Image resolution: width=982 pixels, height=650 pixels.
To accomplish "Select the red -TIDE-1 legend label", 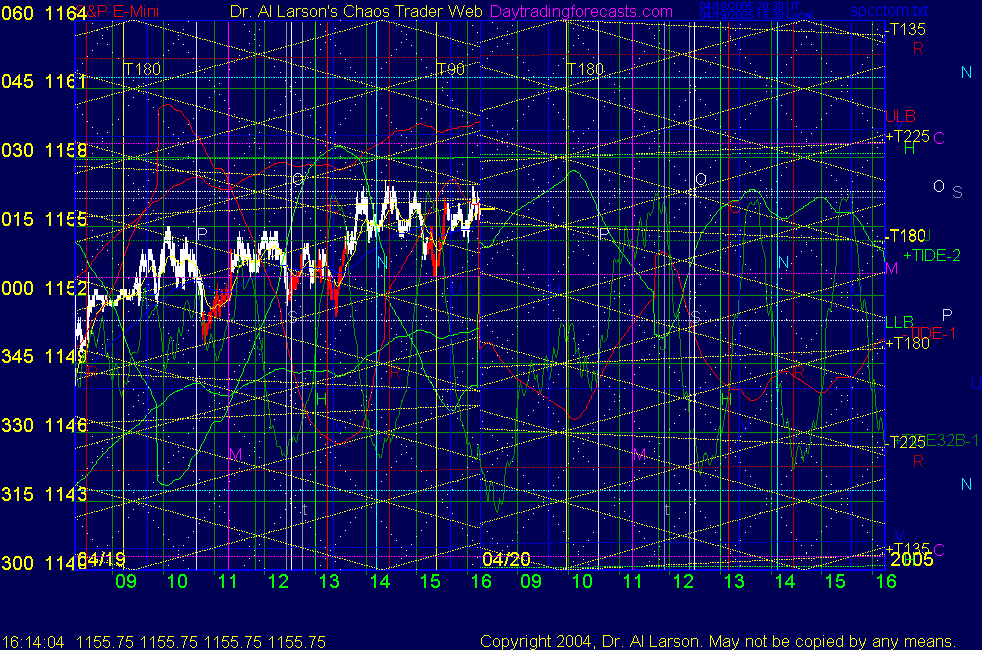I will pyautogui.click(x=931, y=332).
